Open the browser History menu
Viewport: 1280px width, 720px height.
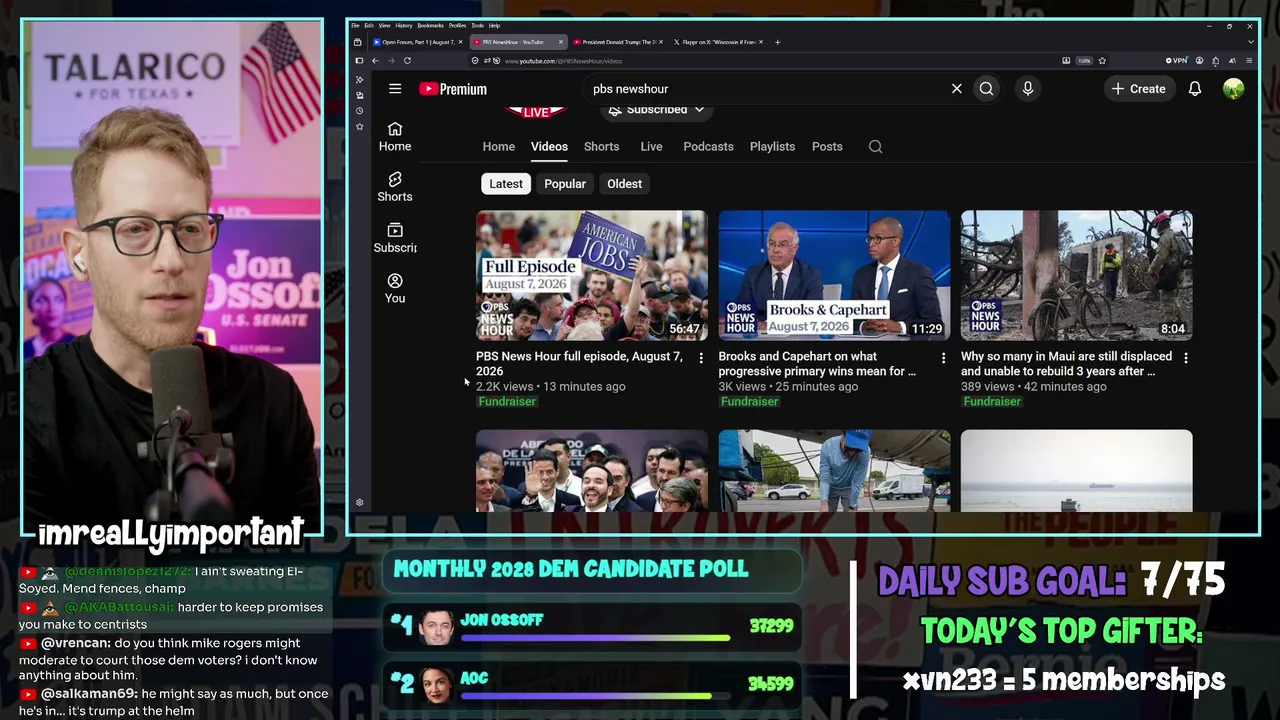pos(404,25)
